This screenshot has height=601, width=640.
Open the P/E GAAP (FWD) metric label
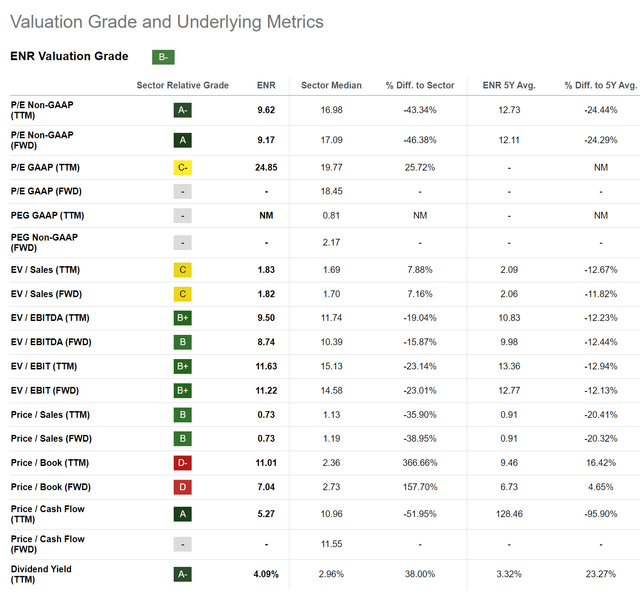pyautogui.click(x=46, y=191)
